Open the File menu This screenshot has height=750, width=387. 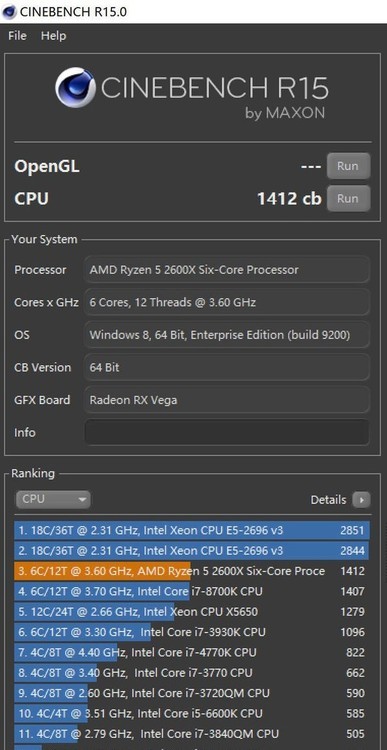[17, 36]
